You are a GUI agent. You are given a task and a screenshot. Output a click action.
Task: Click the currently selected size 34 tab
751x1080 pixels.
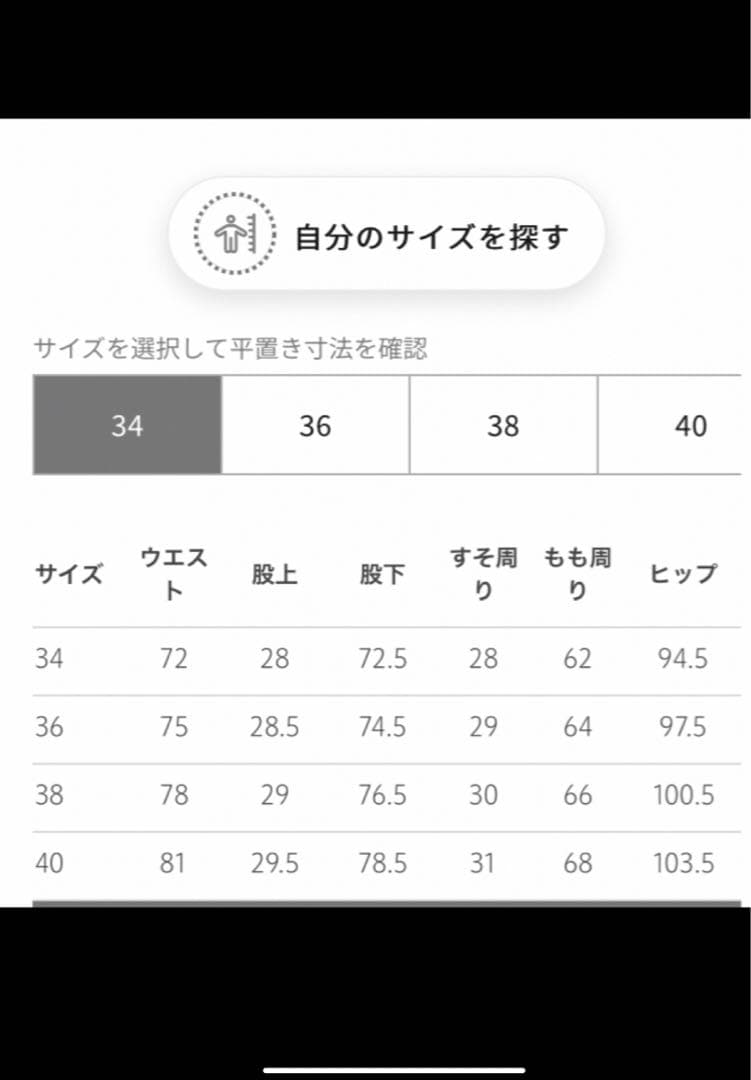click(x=126, y=425)
